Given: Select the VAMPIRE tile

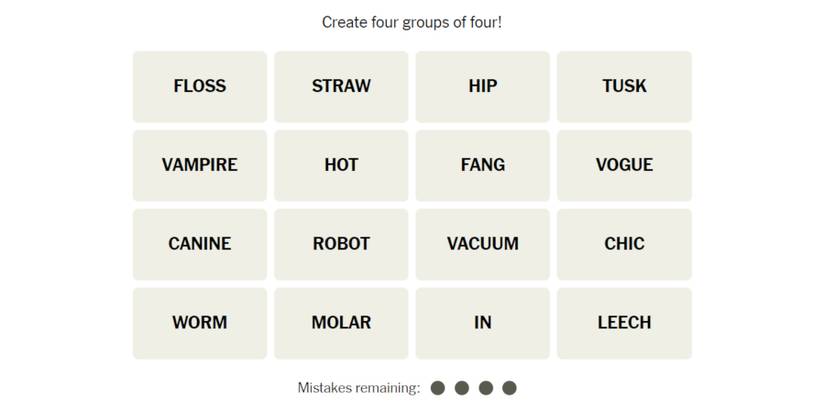Looking at the screenshot, I should click(x=200, y=165).
